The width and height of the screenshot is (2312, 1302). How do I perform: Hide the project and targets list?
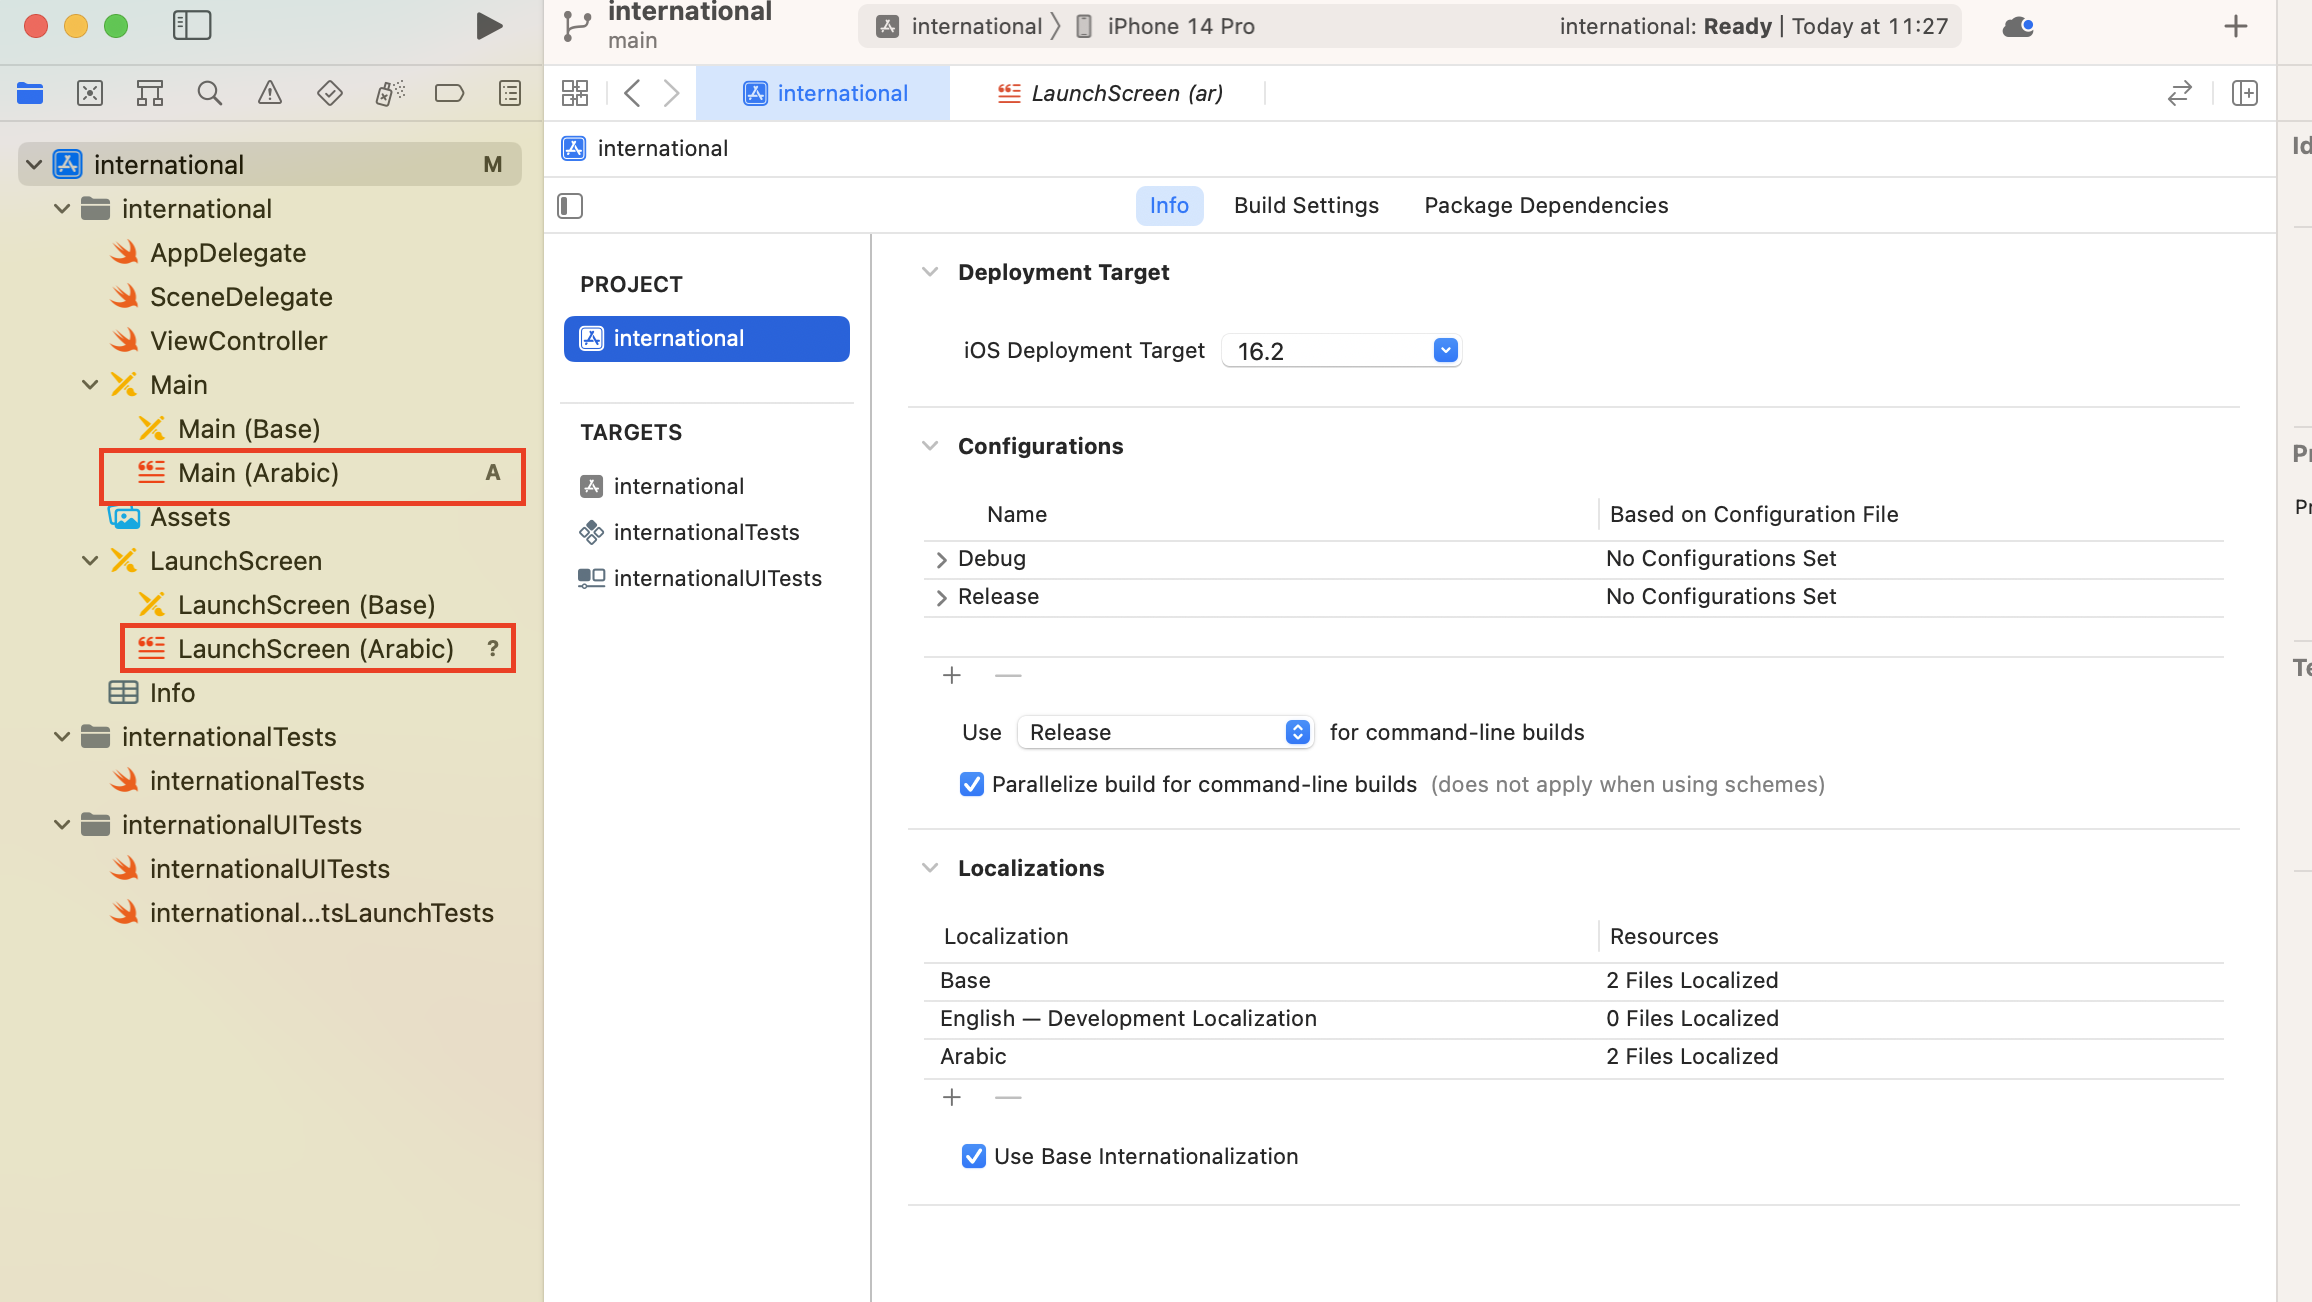coord(570,206)
